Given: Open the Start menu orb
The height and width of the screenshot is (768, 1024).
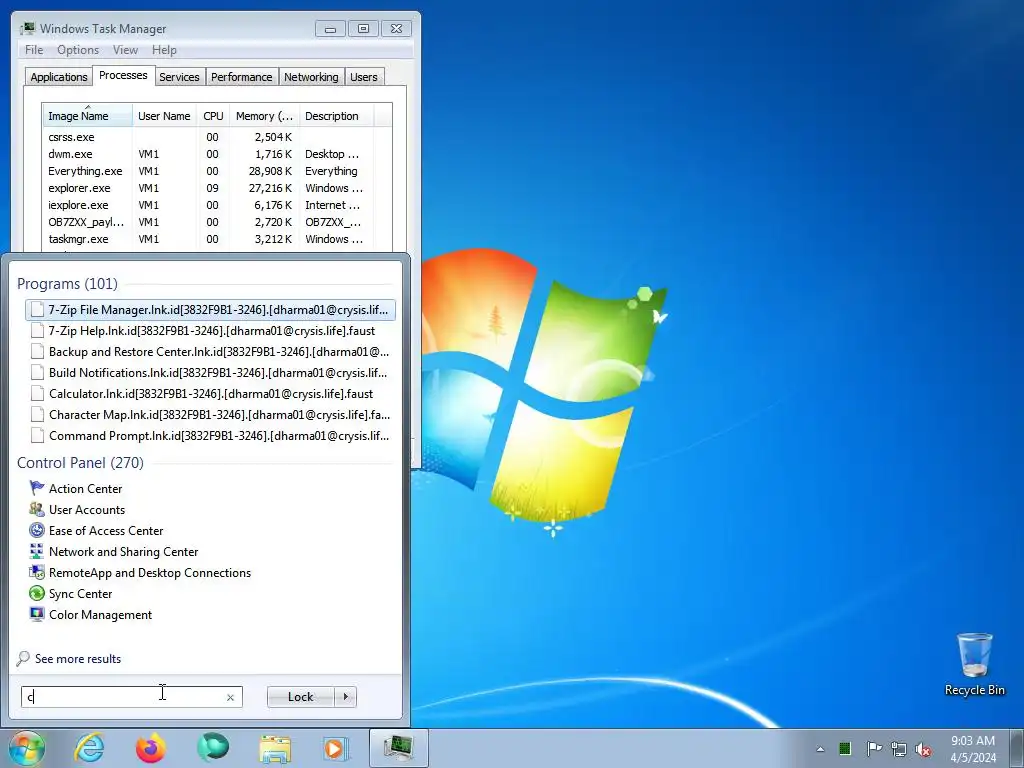Looking at the screenshot, I should 27,748.
